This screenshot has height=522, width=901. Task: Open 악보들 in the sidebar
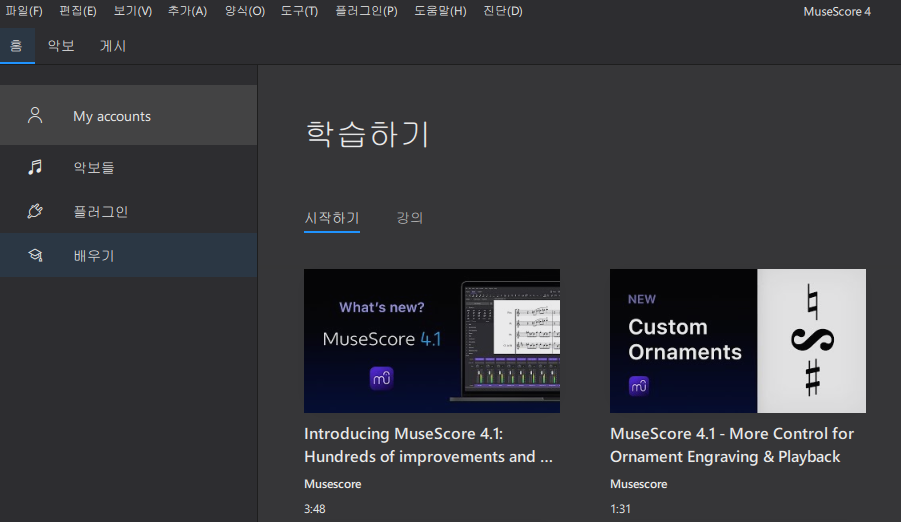point(128,167)
